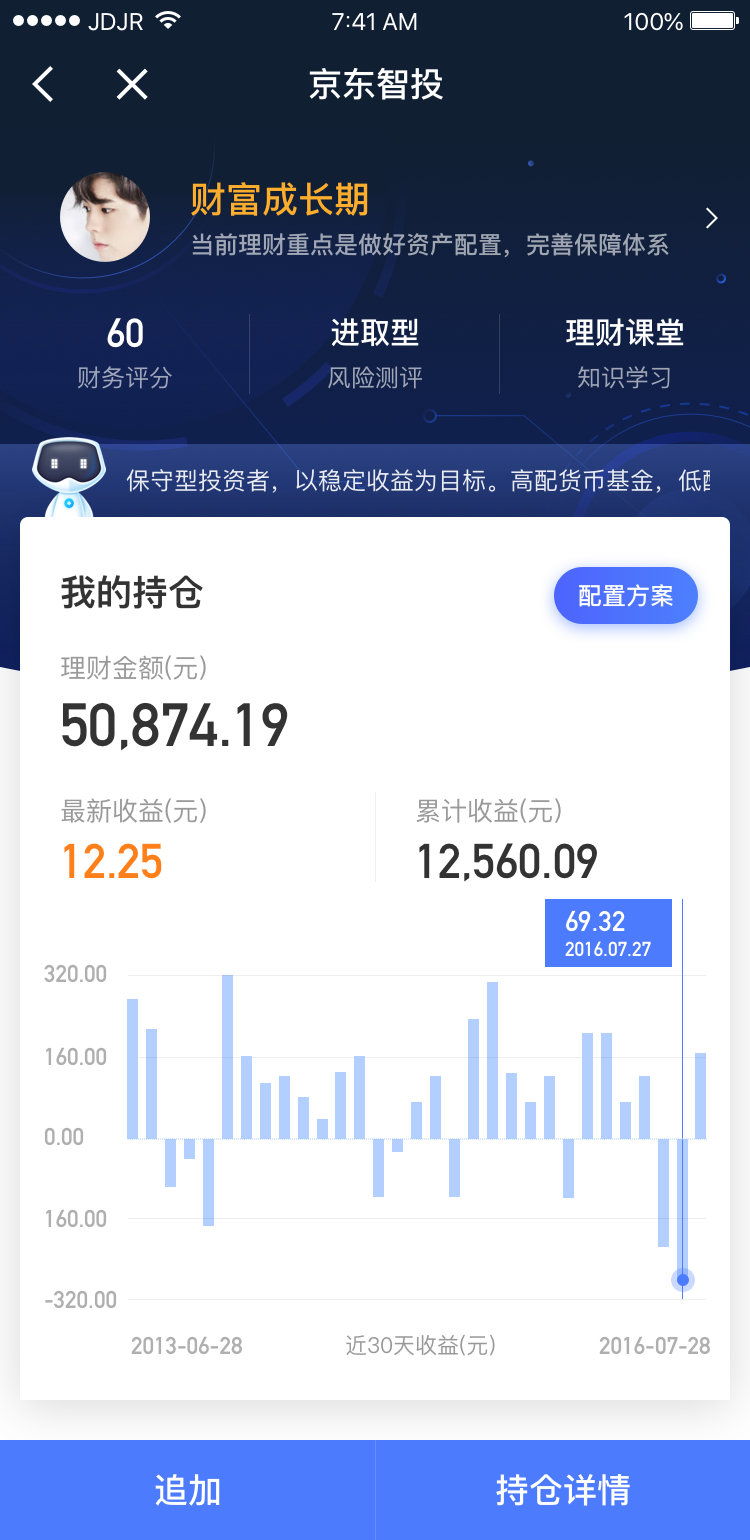Select the chart marker dot for 2016.07.27
The image size is (750, 1540).
point(683,1280)
